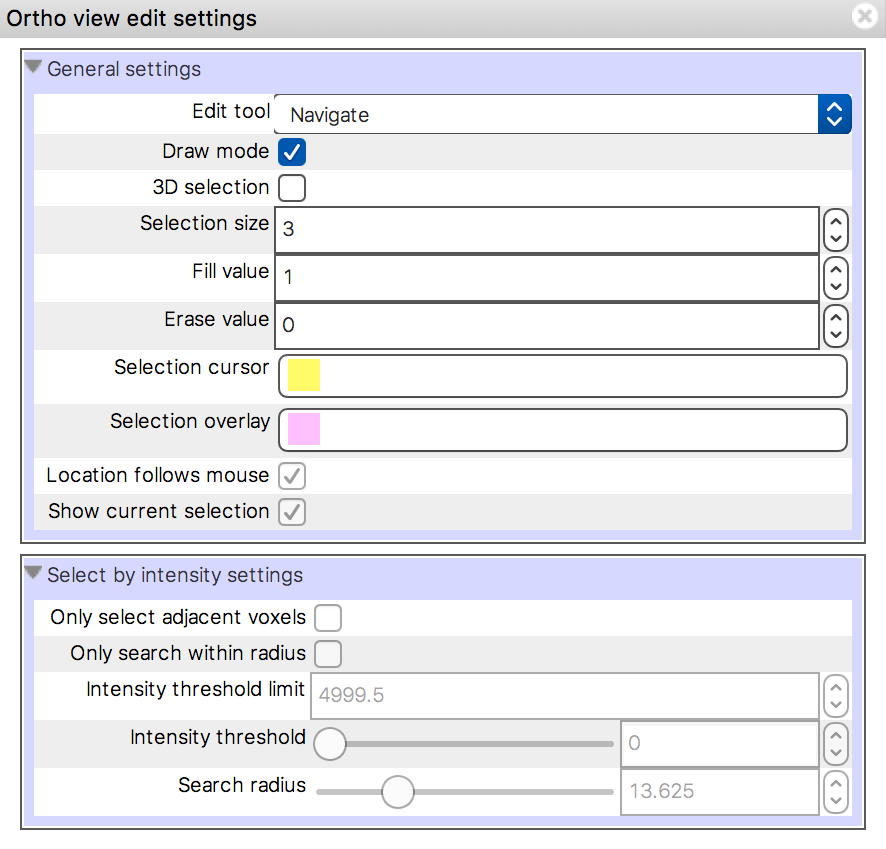
Task: Click the Intensity threshold slider handle
Action: [330, 744]
